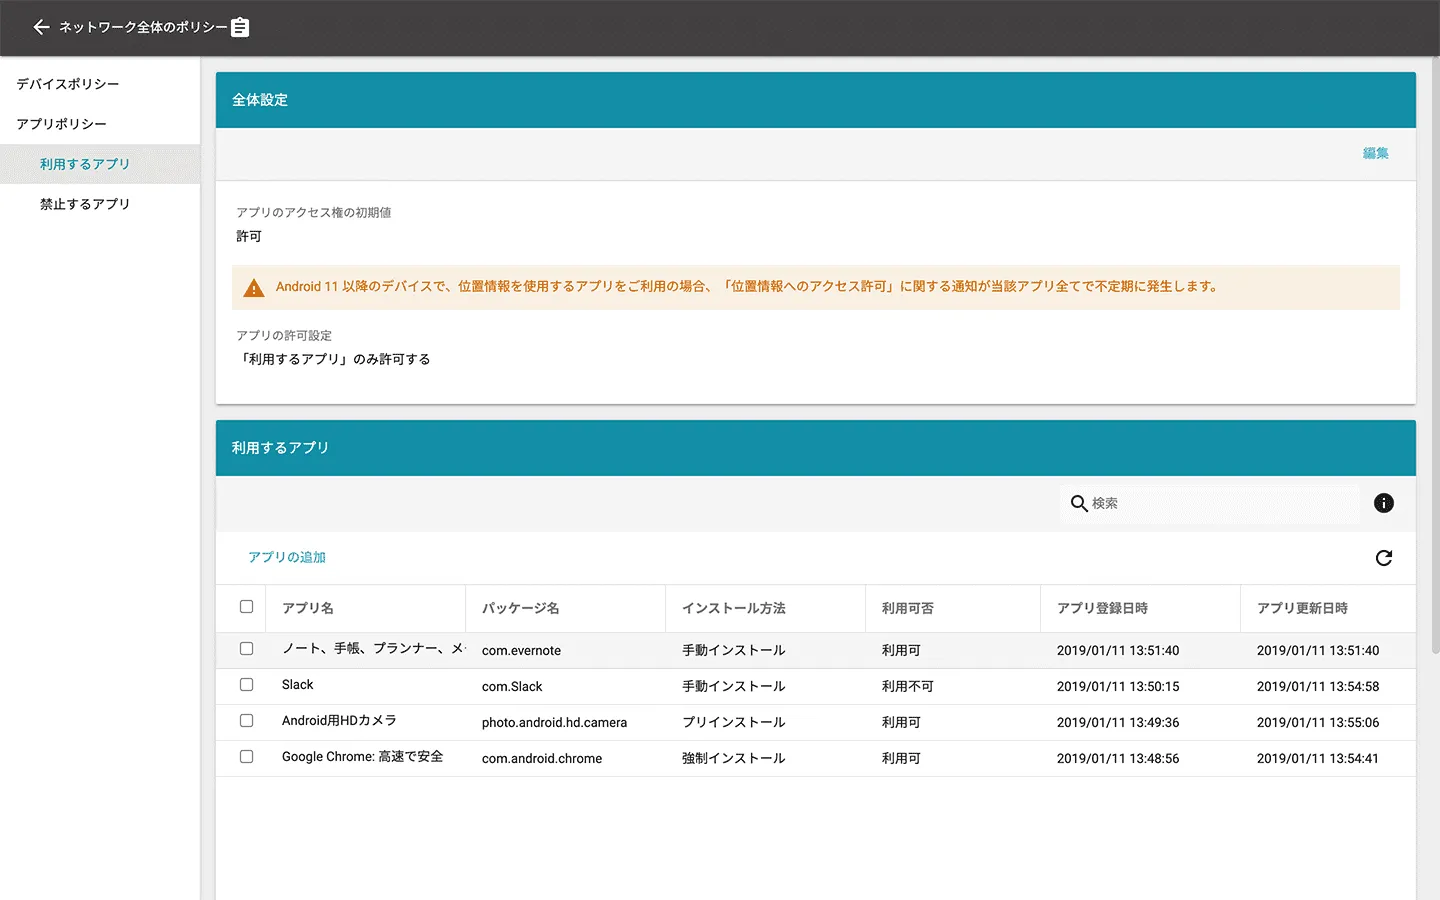Click update time 2019/01/11 13:55:06
1440x900 pixels.
pyautogui.click(x=1318, y=722)
